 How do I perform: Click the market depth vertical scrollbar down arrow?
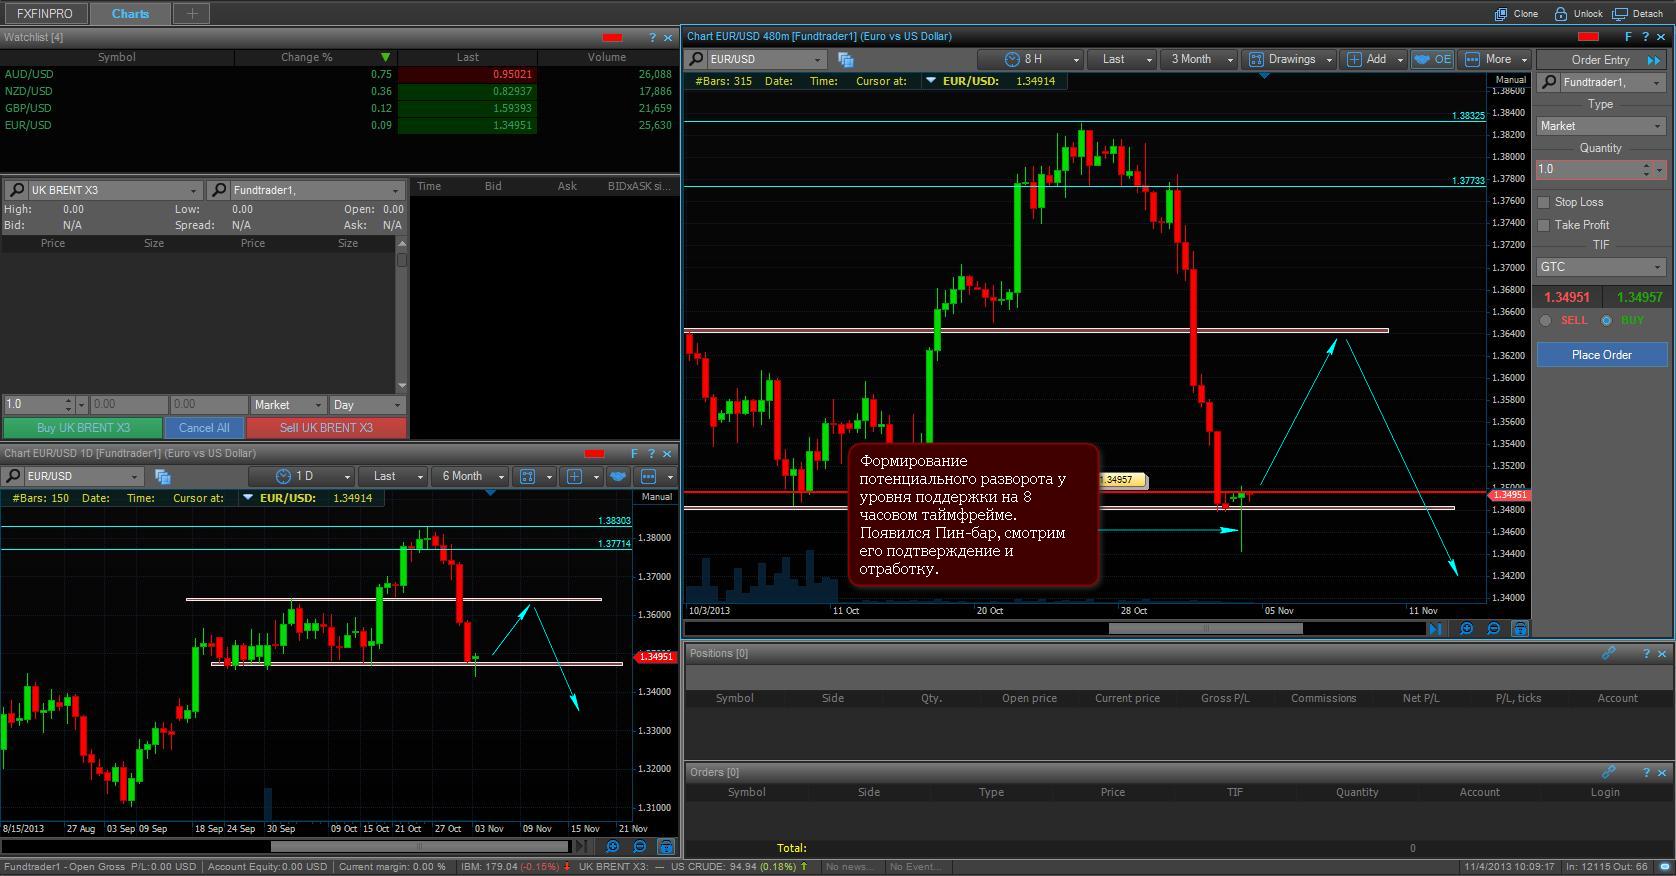(402, 385)
